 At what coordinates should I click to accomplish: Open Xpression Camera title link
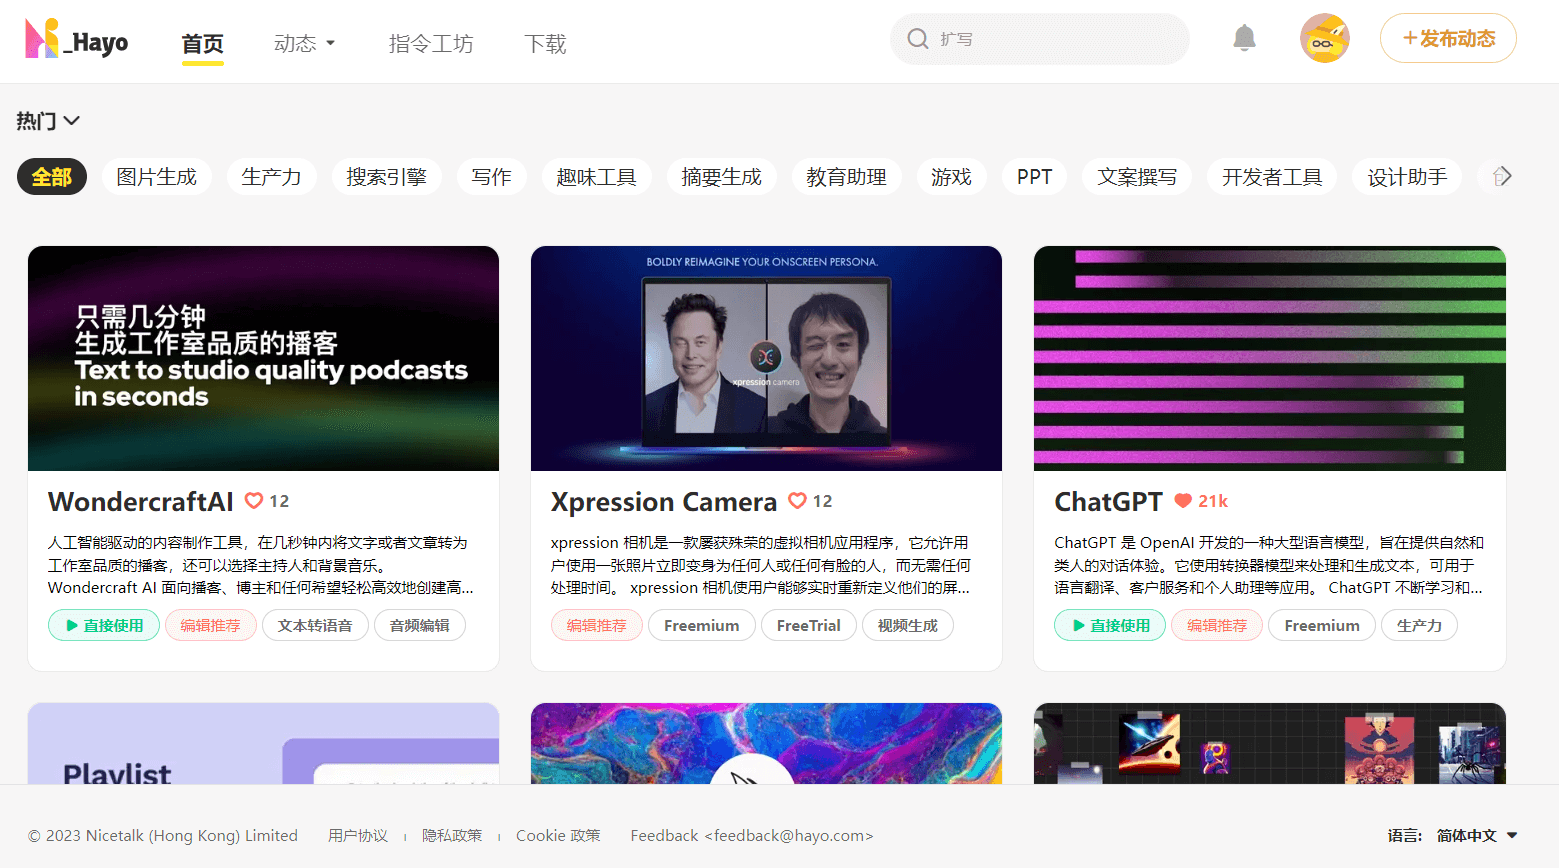coord(664,501)
